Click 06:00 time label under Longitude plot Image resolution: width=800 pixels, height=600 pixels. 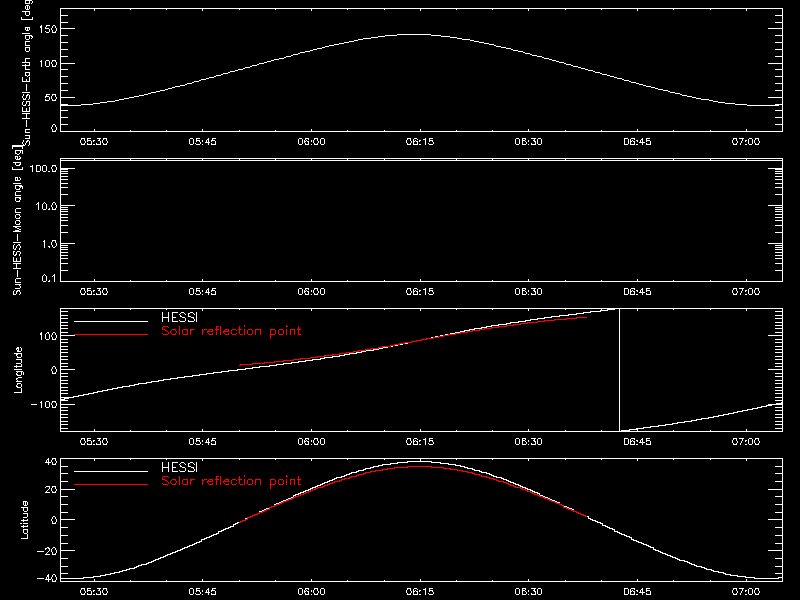[311, 442]
